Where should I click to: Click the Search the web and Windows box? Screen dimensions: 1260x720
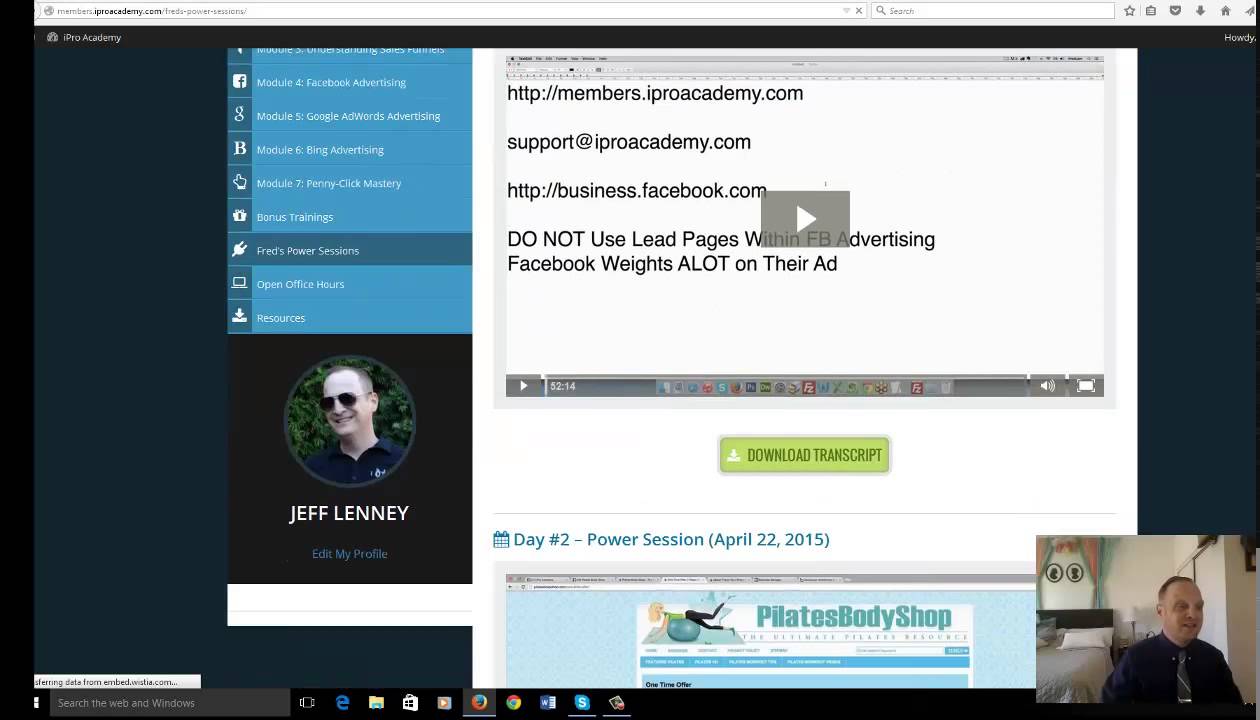168,703
